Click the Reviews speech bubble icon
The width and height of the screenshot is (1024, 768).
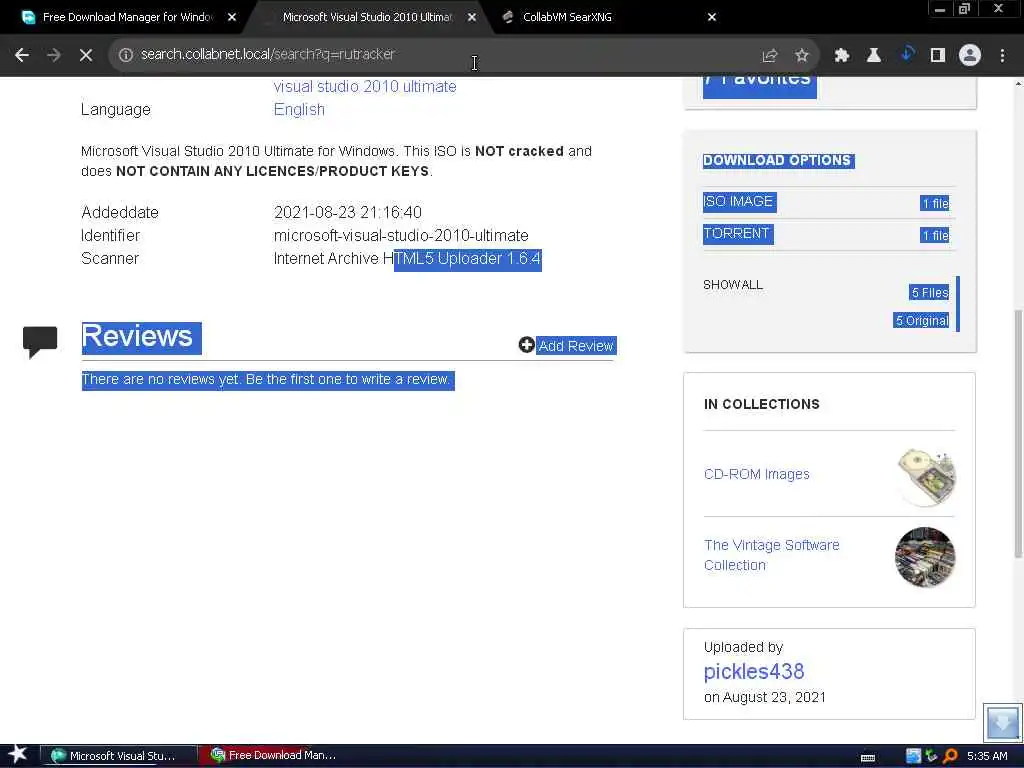point(40,341)
